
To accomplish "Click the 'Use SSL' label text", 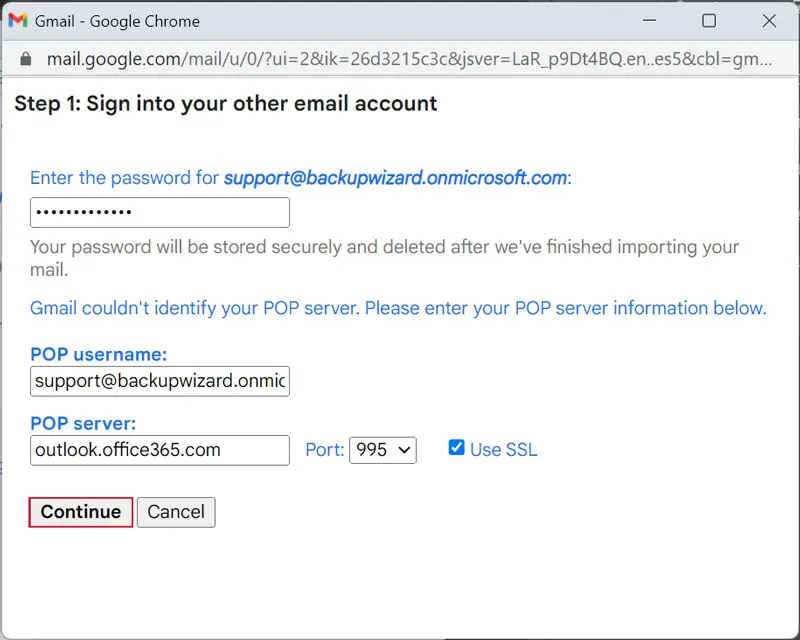I will coord(503,450).
